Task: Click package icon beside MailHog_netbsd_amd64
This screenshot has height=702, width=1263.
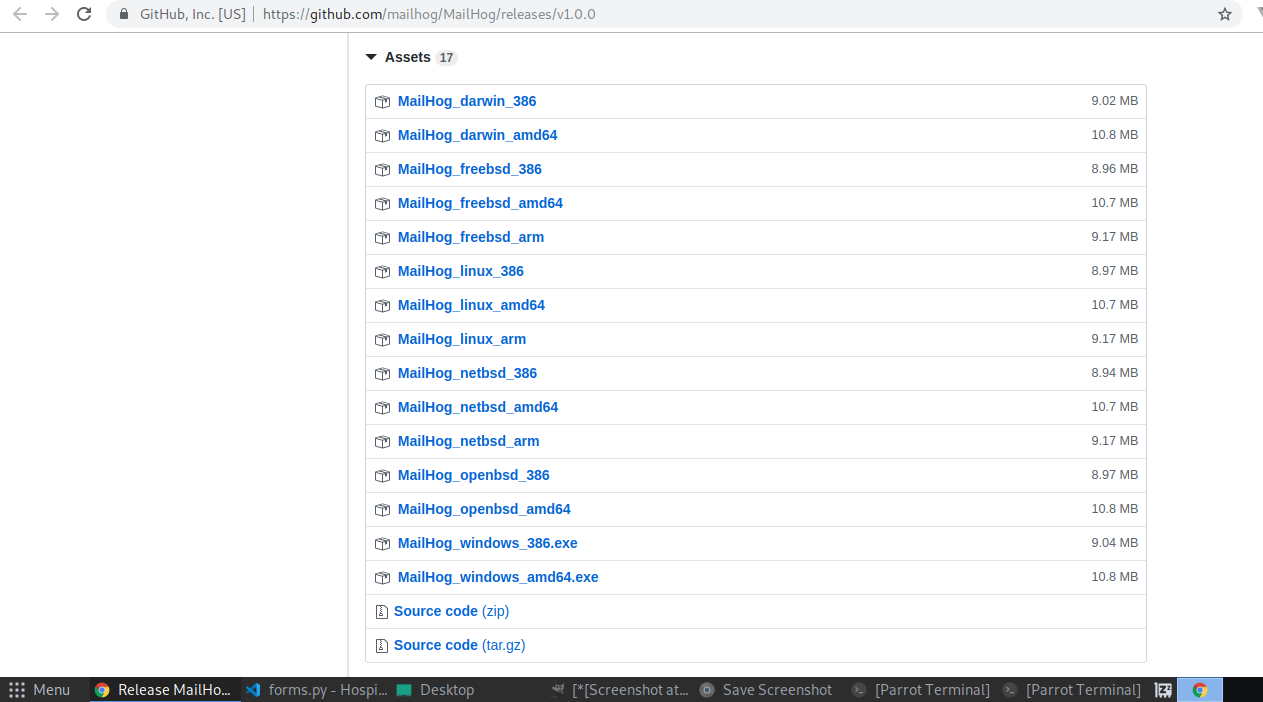Action: [382, 408]
